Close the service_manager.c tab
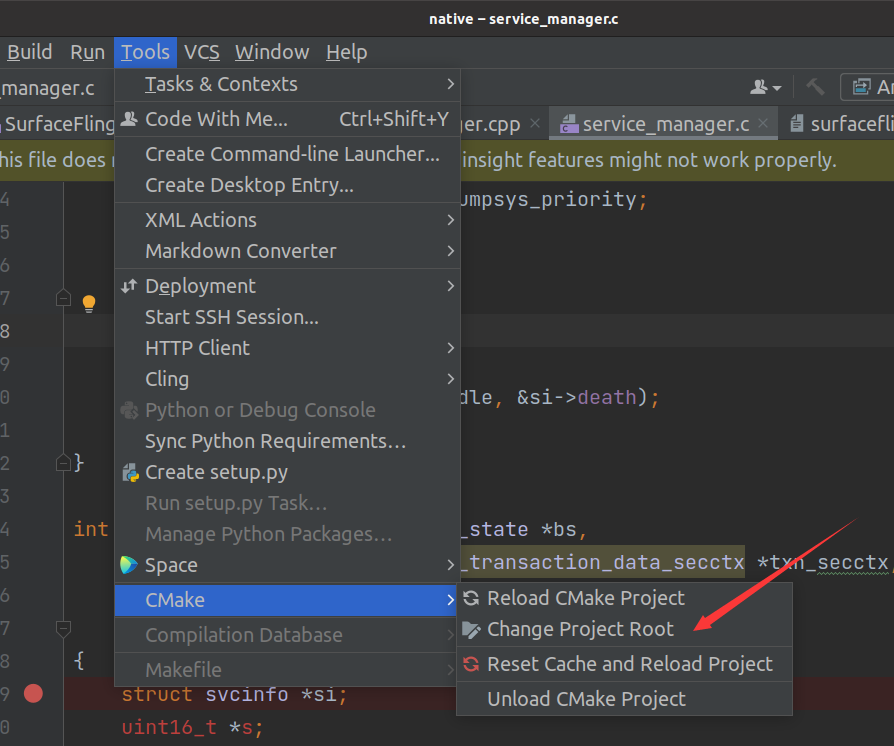 [x=763, y=124]
